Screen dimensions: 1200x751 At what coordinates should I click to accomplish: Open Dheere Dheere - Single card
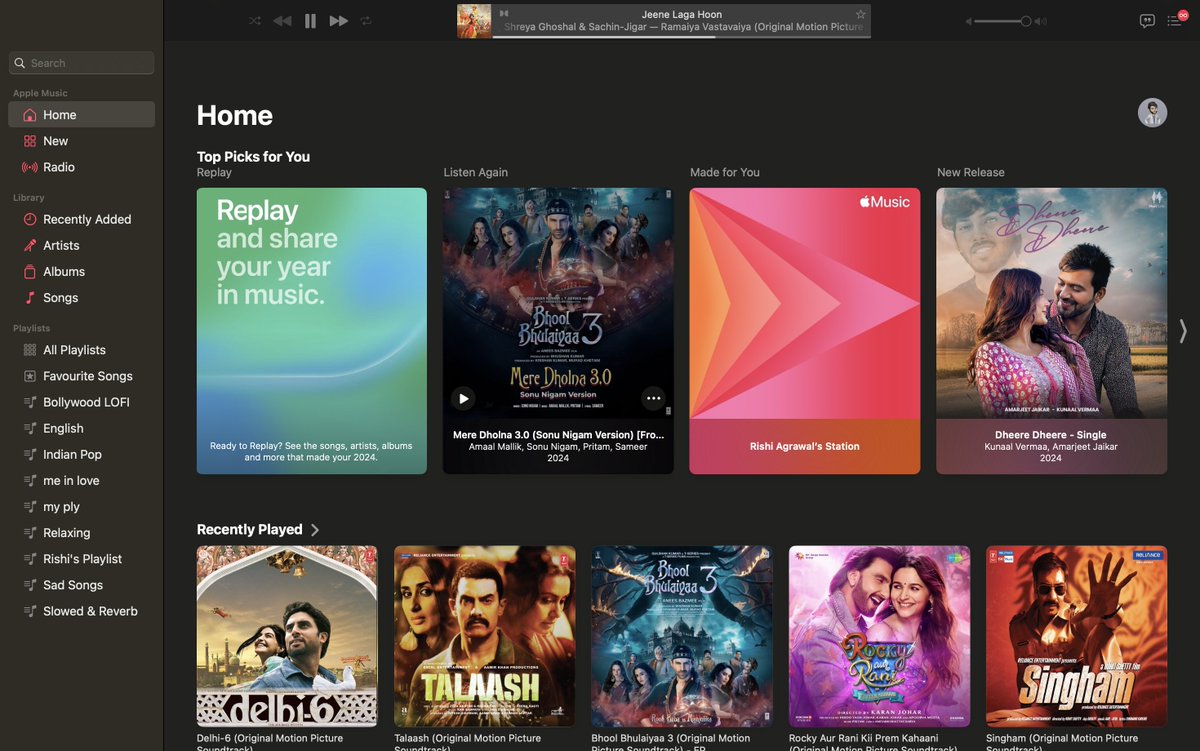pos(1052,331)
